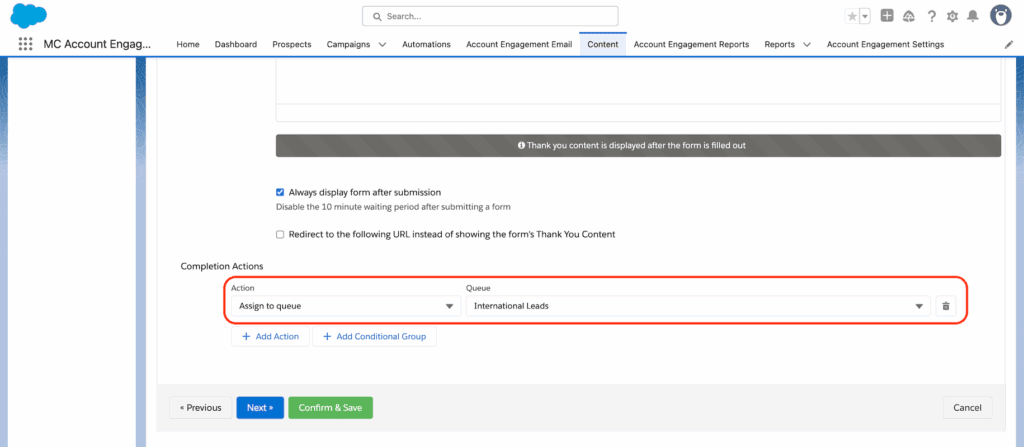Screen dimensions: 1024x447
Task: Cancel the form wizard
Action: (967, 407)
